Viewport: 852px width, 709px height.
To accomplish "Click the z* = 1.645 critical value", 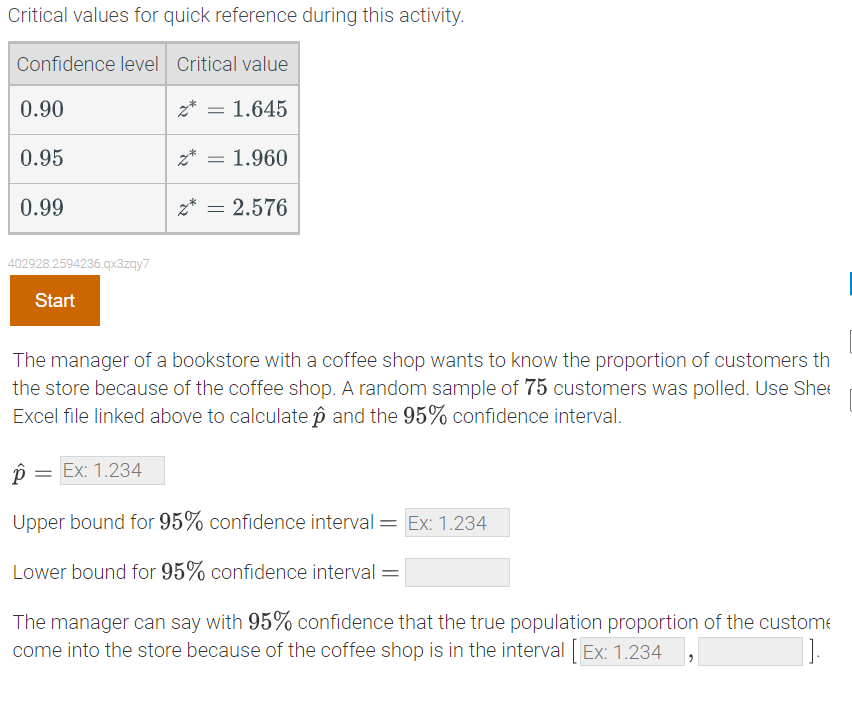I will click(232, 109).
